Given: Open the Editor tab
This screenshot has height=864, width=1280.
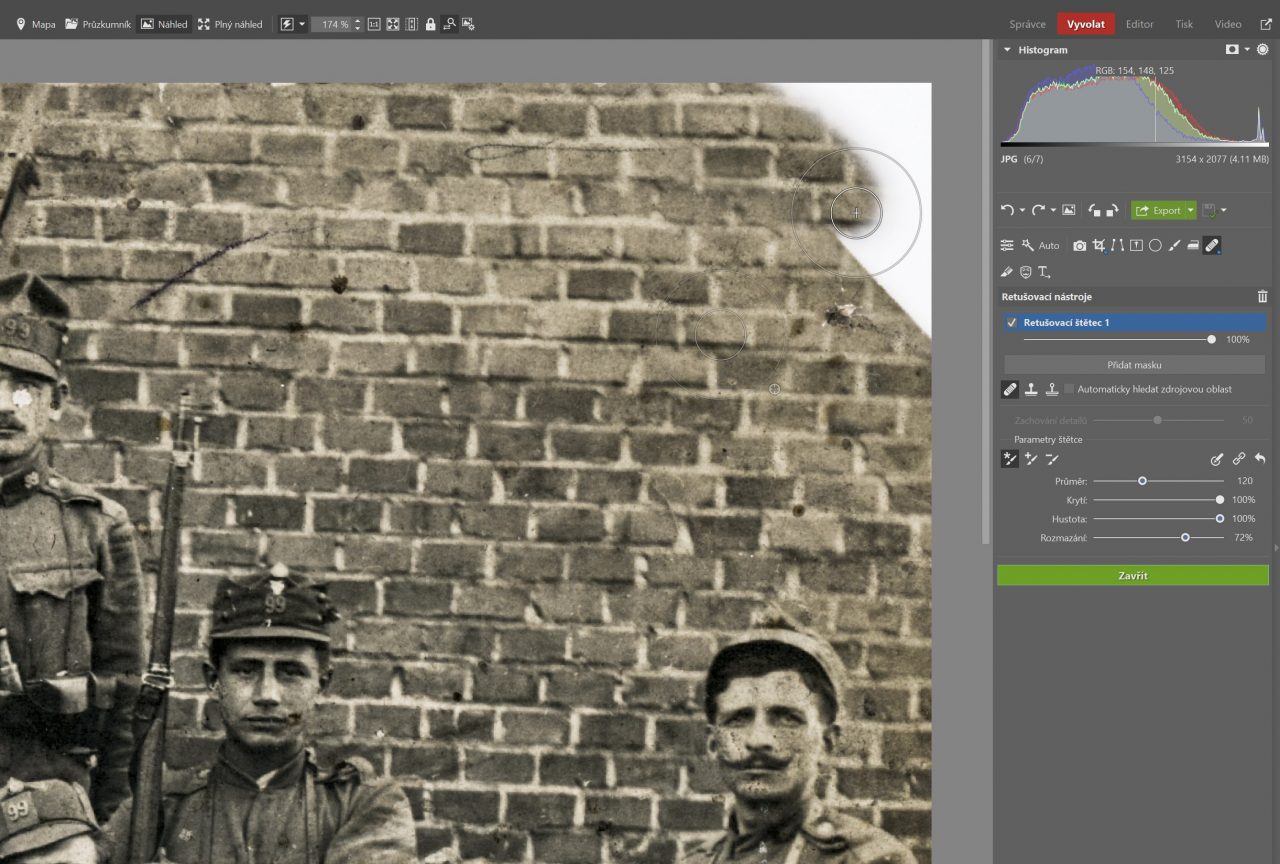Looking at the screenshot, I should (x=1139, y=24).
